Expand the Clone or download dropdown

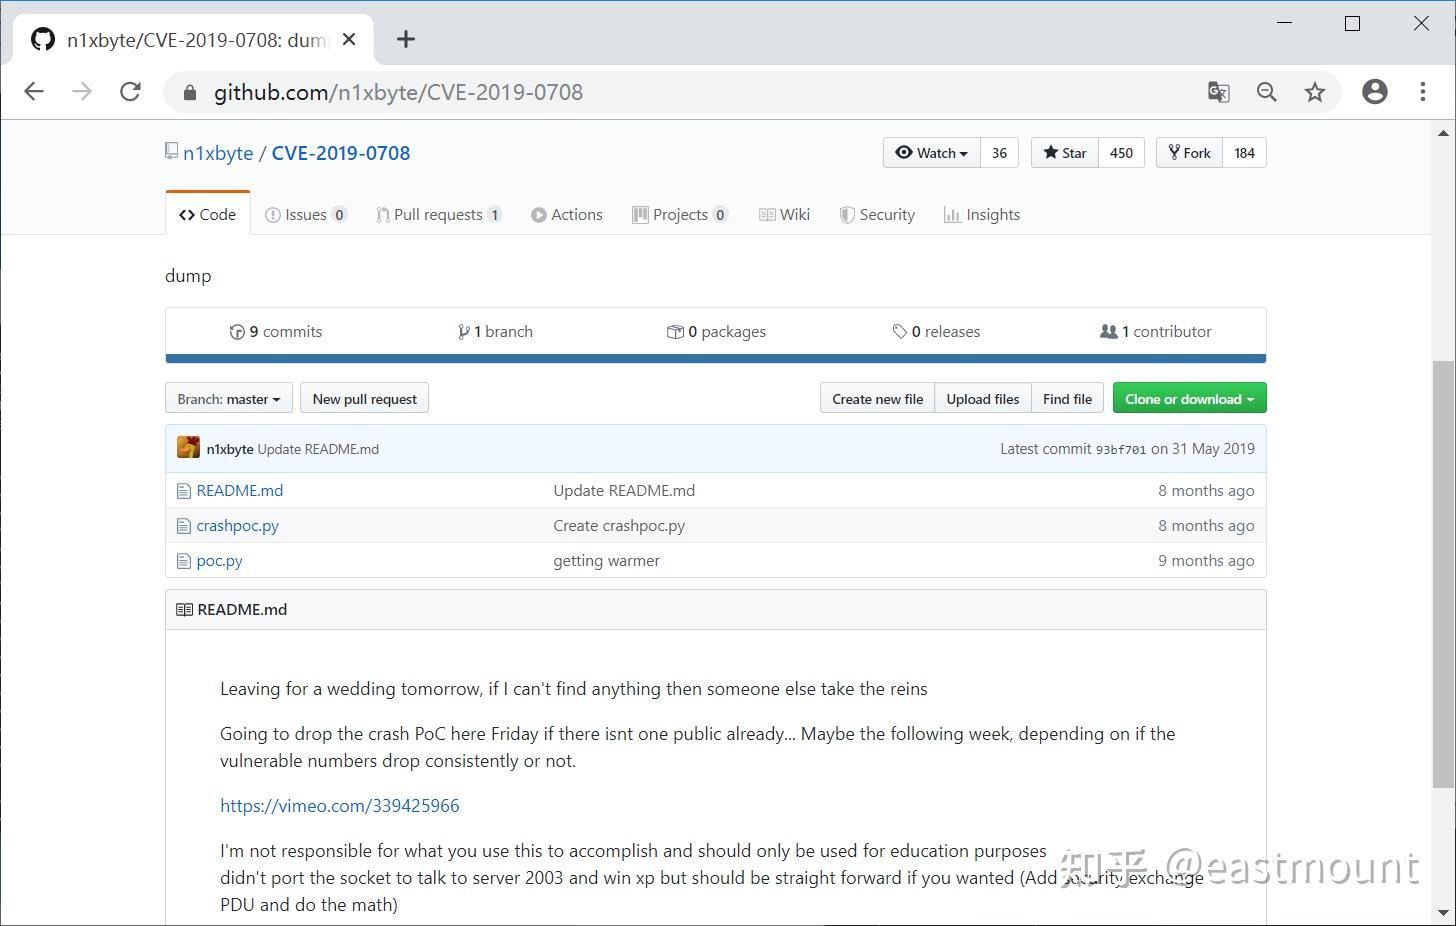[x=1189, y=399]
